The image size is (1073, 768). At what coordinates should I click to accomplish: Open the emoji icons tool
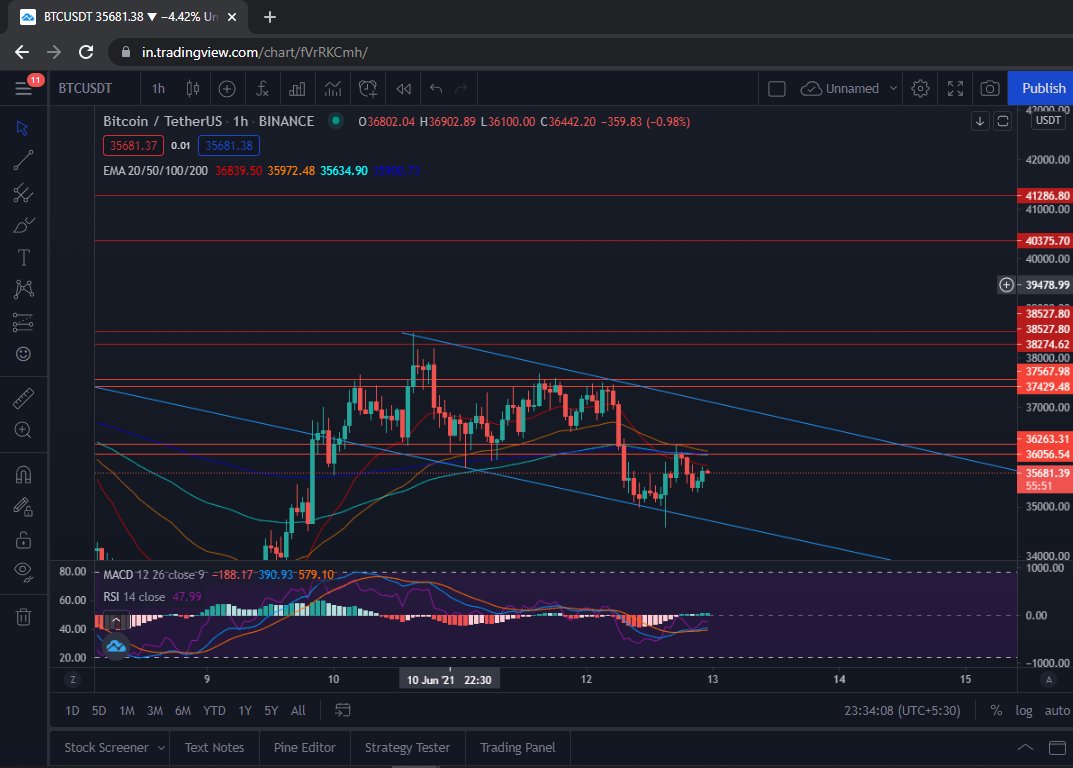[x=23, y=354]
